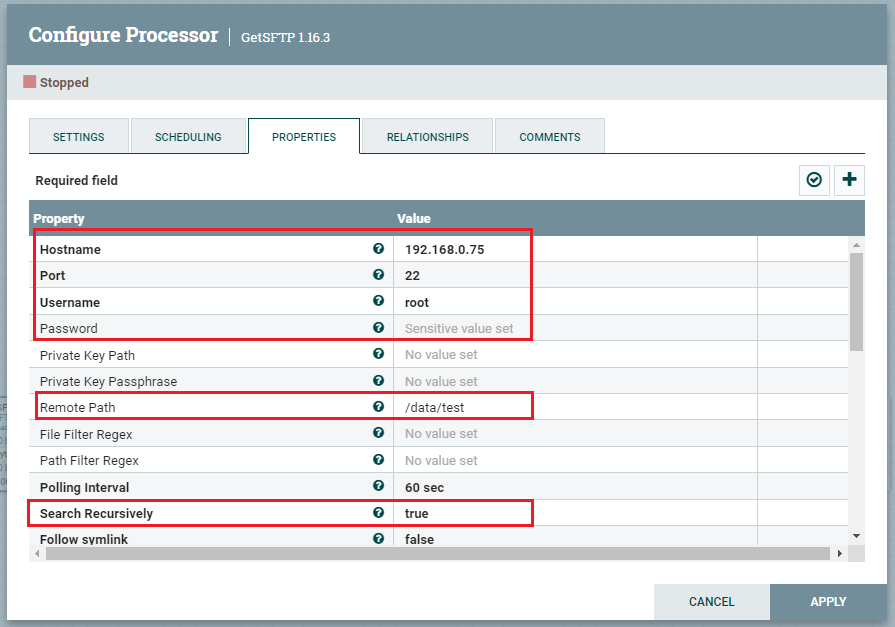Open the Comments tab
Screen dimensions: 895x627
[550, 136]
